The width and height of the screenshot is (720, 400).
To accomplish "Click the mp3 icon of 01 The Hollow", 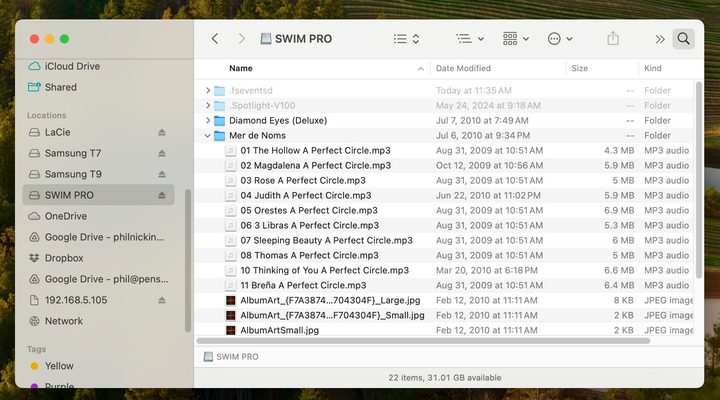I will [231, 151].
